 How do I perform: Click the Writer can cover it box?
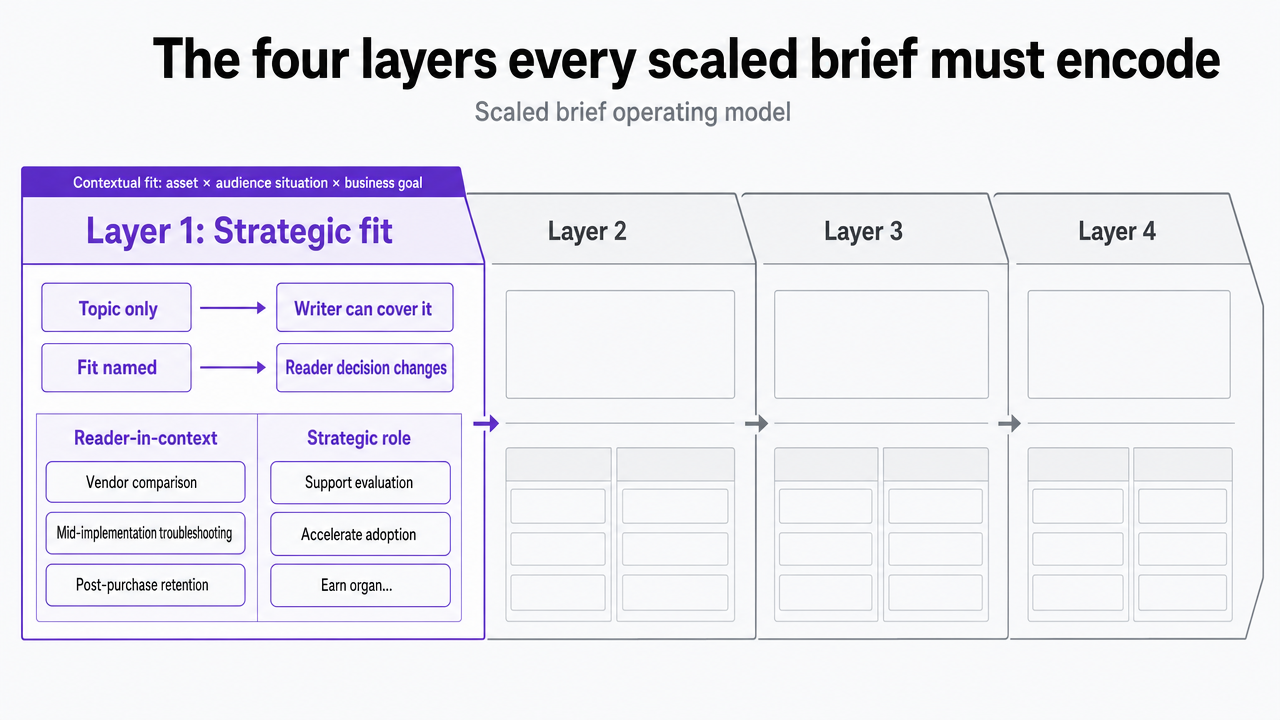[364, 308]
